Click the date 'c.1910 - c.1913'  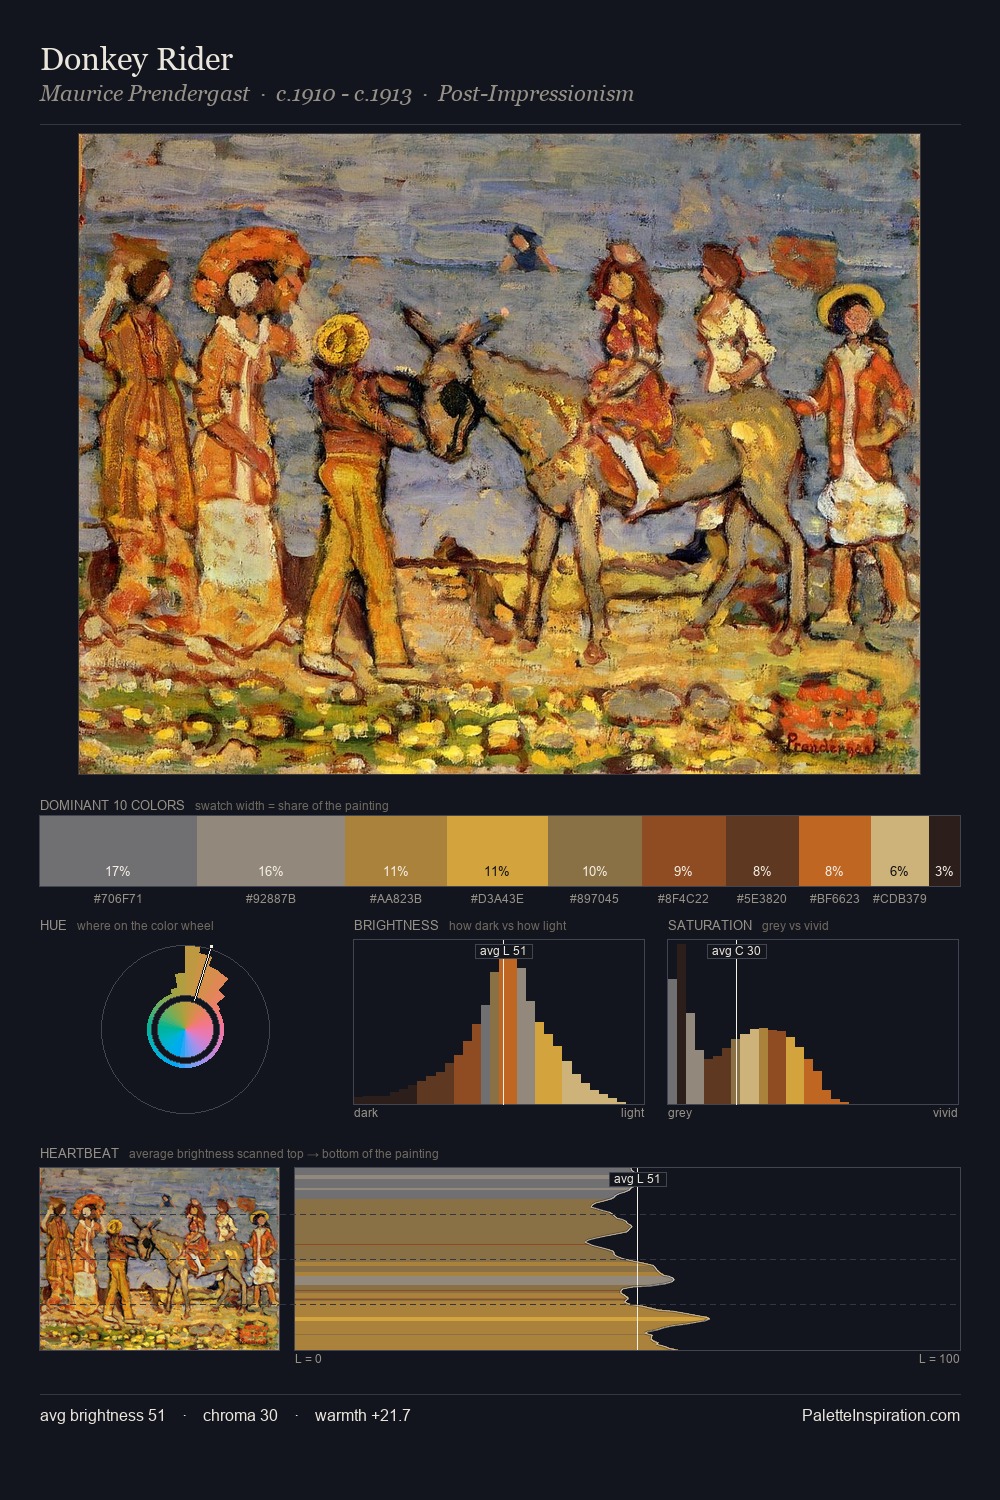344,94
